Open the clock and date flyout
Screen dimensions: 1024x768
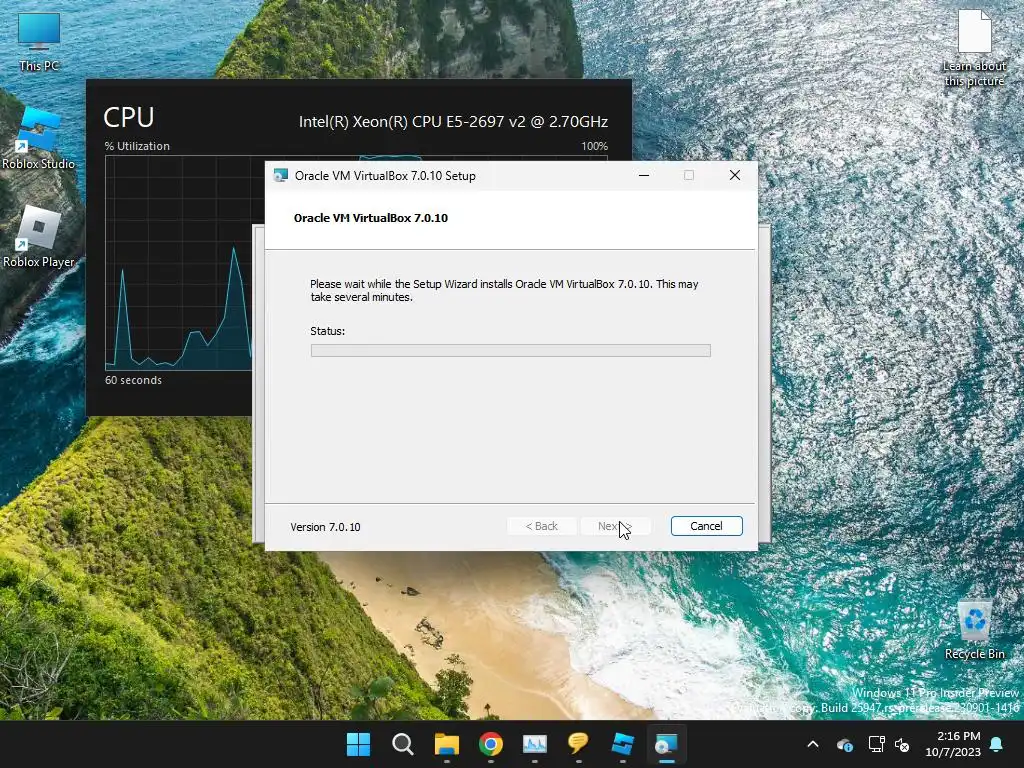tap(953, 744)
